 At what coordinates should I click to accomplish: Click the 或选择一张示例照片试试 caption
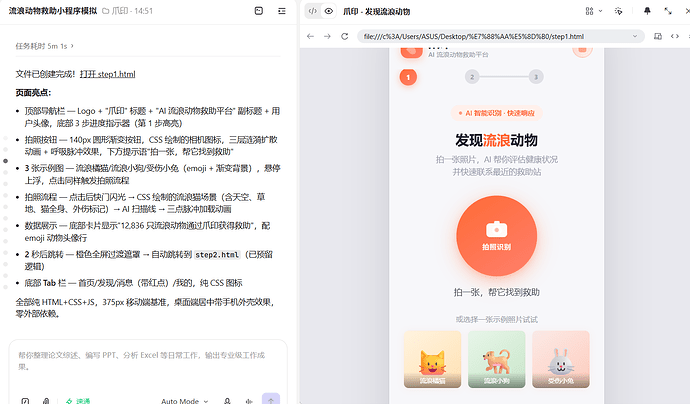496,320
